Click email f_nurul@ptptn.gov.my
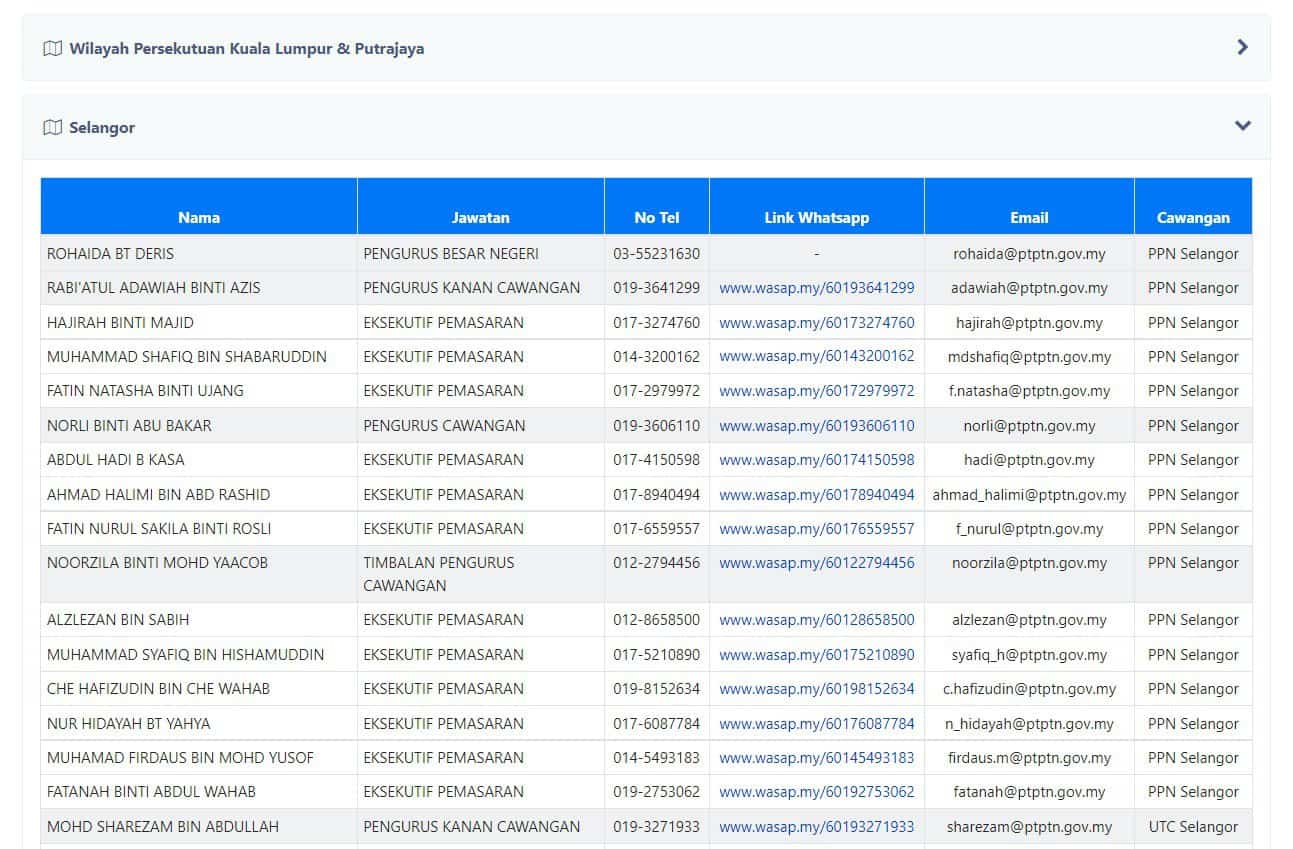 tap(1029, 529)
